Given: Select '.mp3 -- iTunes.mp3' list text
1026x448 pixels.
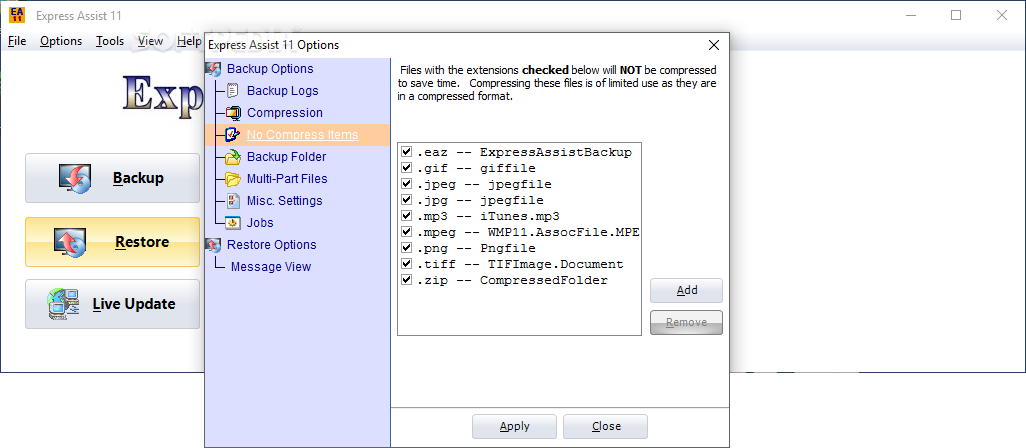Looking at the screenshot, I should click(487, 216).
